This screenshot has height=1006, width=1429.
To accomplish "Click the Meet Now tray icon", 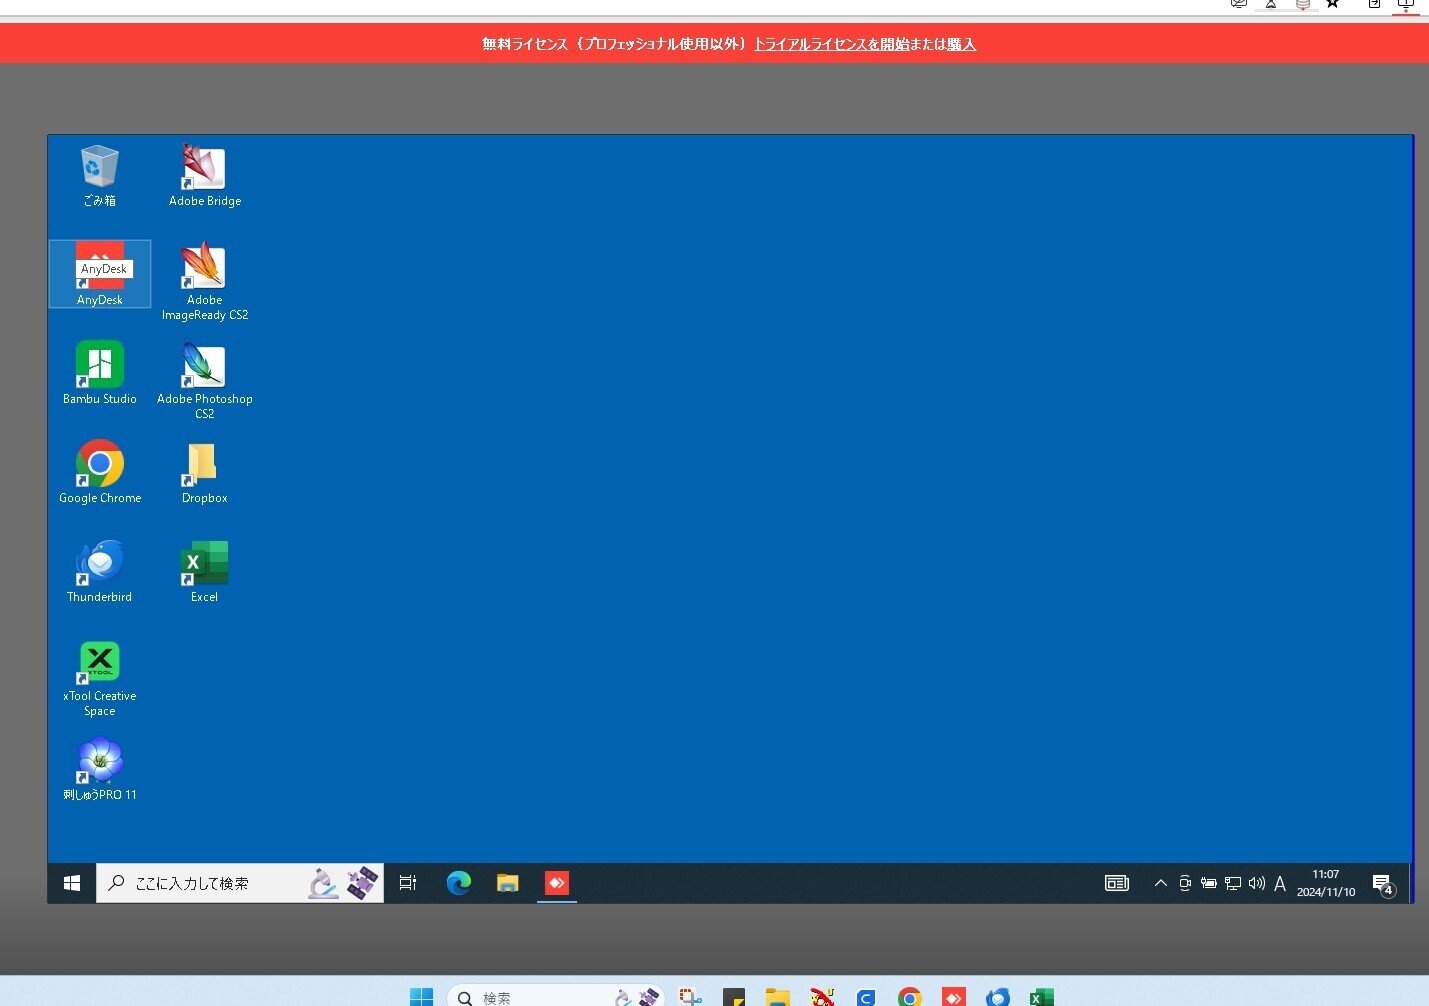I will tap(1185, 883).
